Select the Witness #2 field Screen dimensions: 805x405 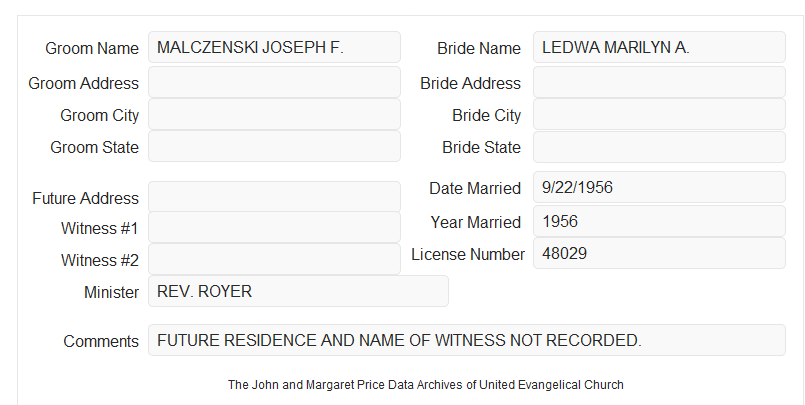274,259
